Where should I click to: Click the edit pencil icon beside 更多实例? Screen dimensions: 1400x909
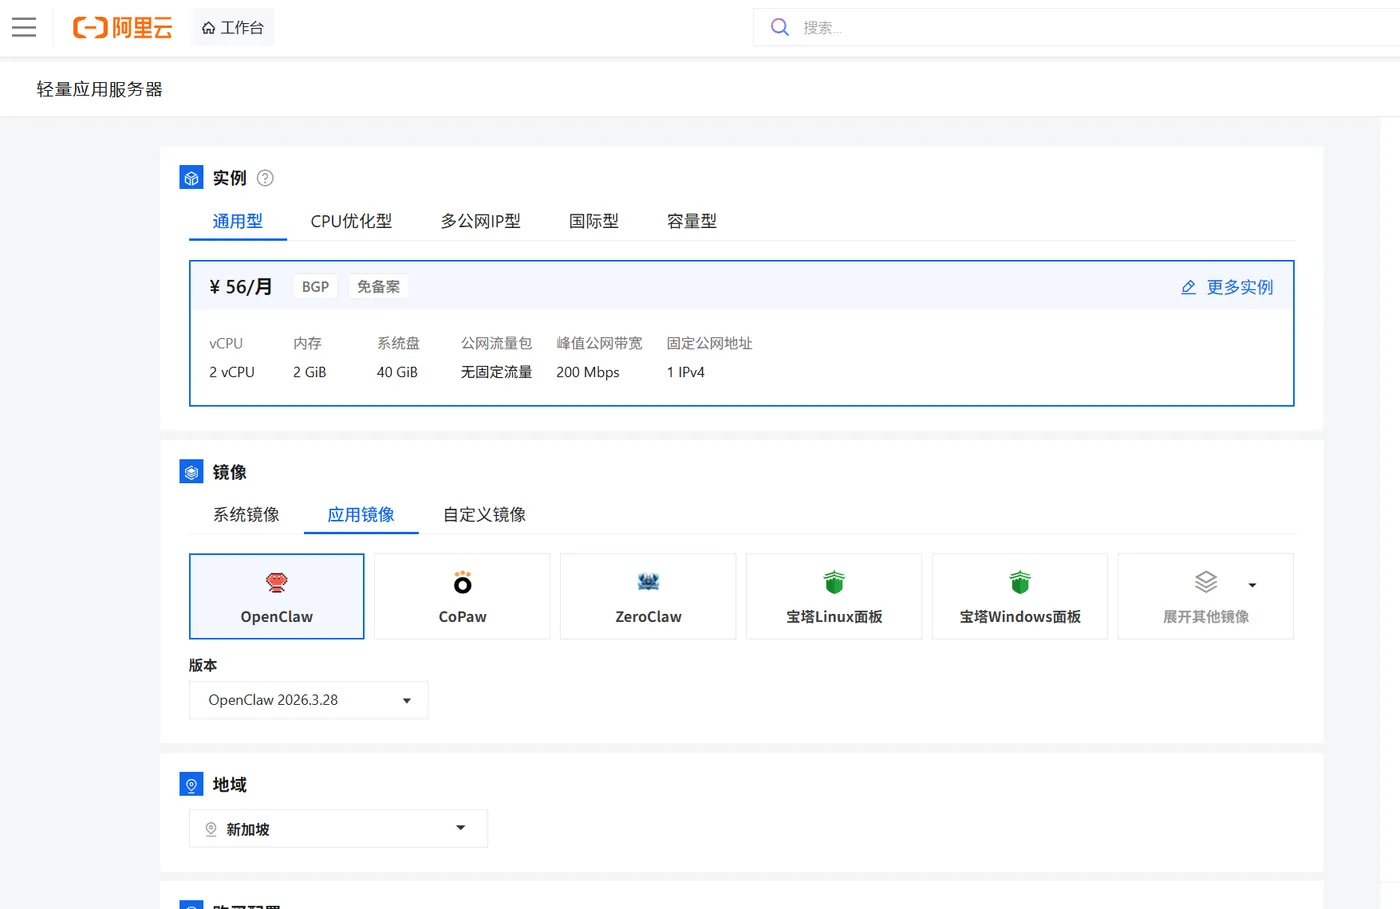1189,287
